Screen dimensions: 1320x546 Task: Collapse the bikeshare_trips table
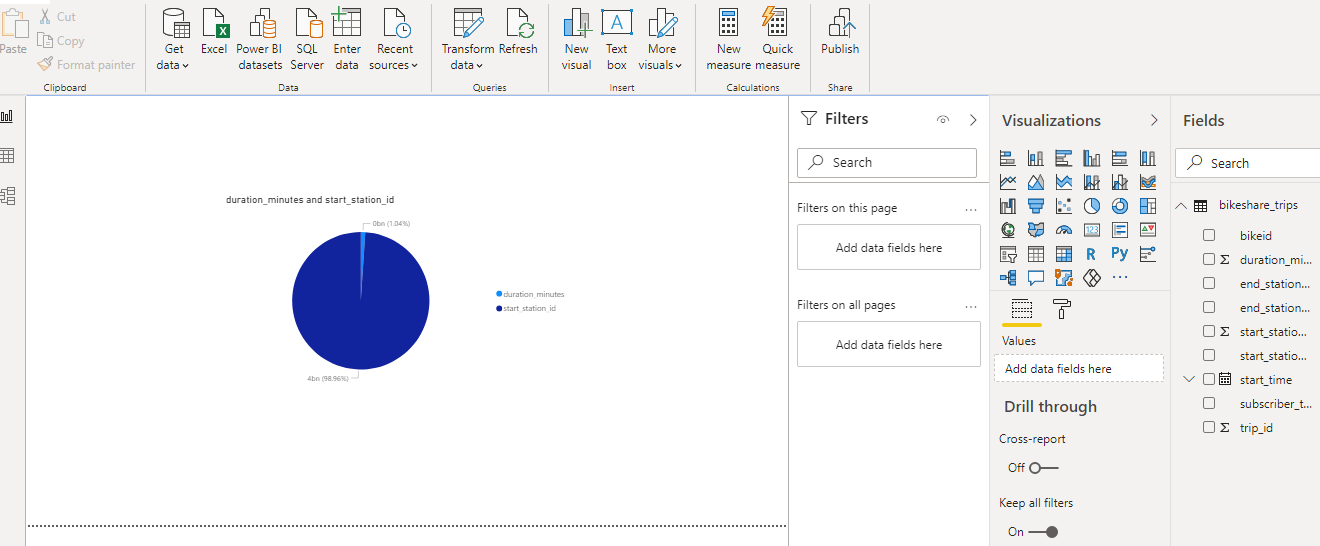[1182, 206]
